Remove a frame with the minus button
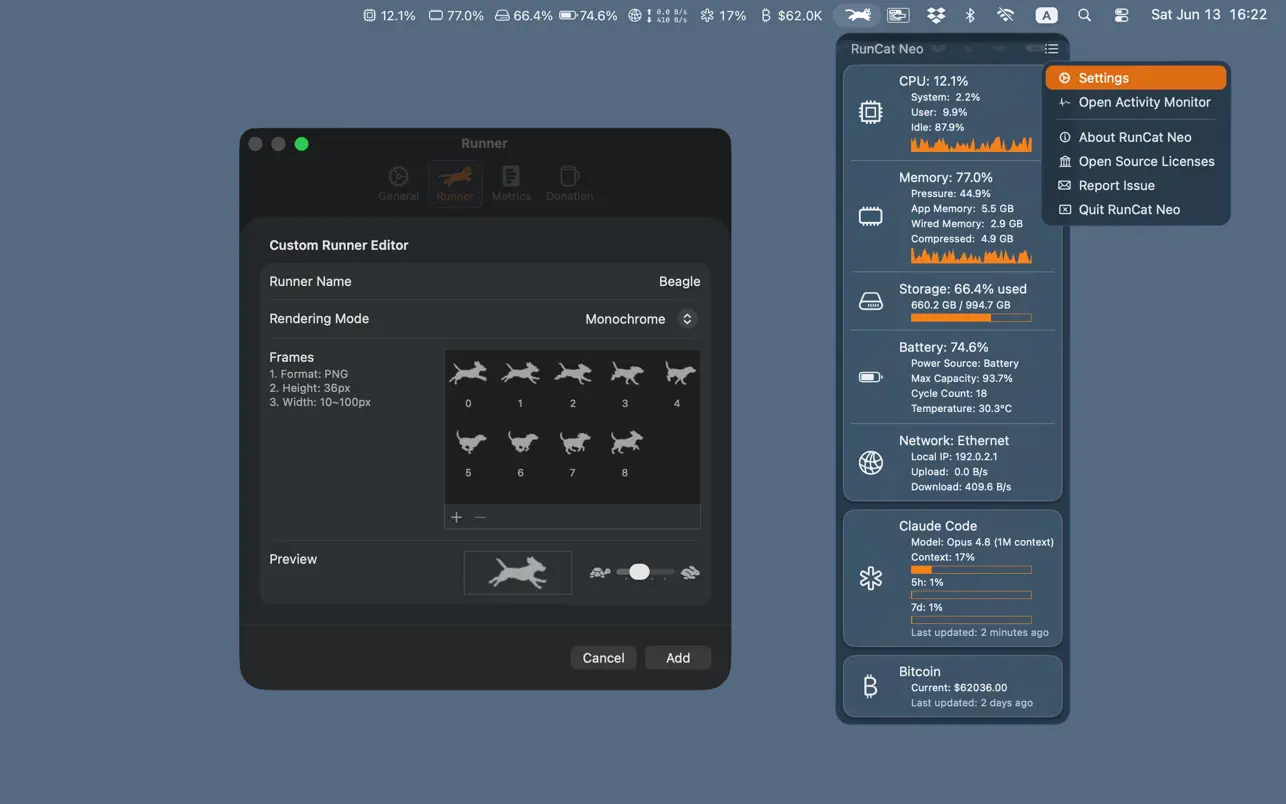 (481, 517)
